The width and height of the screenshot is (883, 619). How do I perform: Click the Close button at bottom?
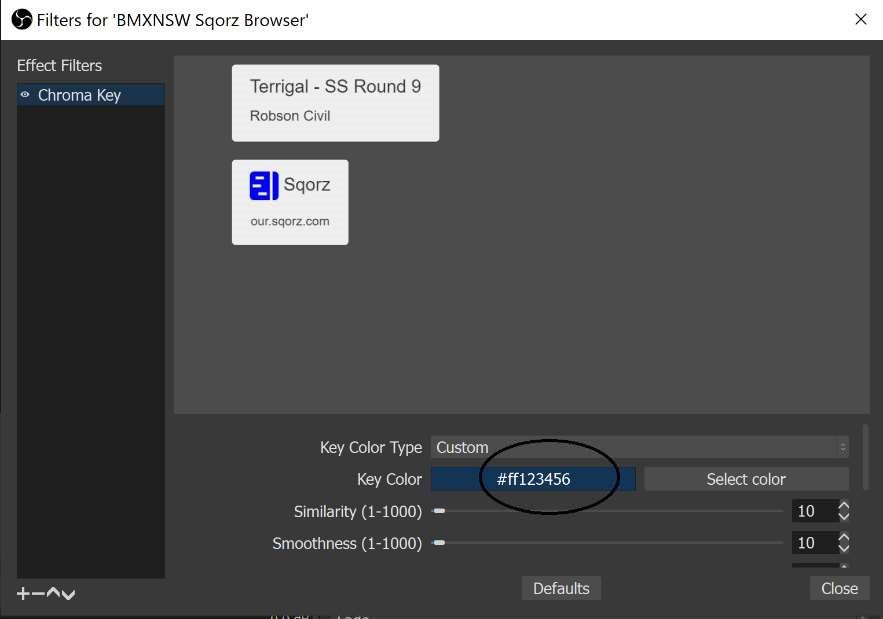(839, 588)
